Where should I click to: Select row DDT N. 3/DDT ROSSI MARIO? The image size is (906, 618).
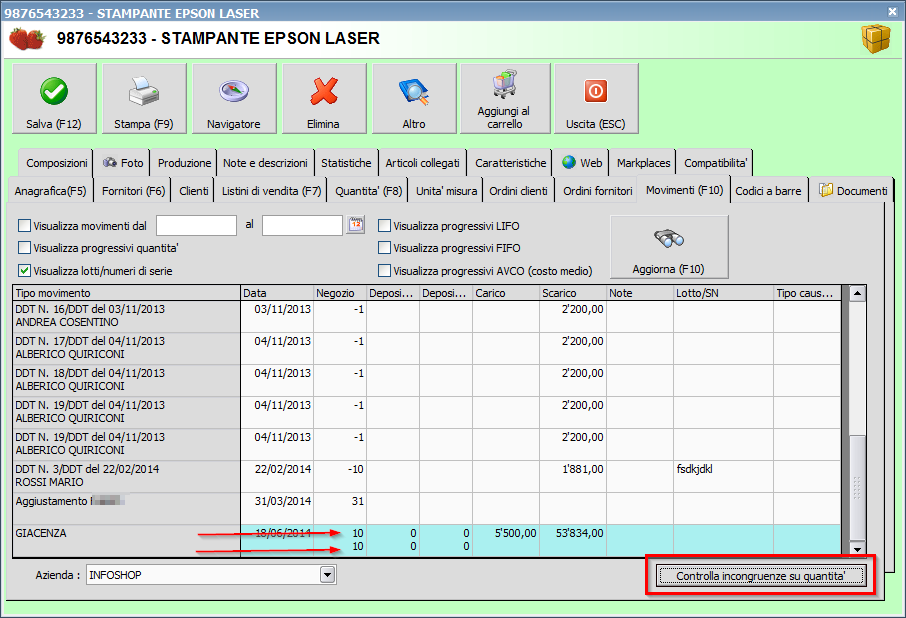427,475
